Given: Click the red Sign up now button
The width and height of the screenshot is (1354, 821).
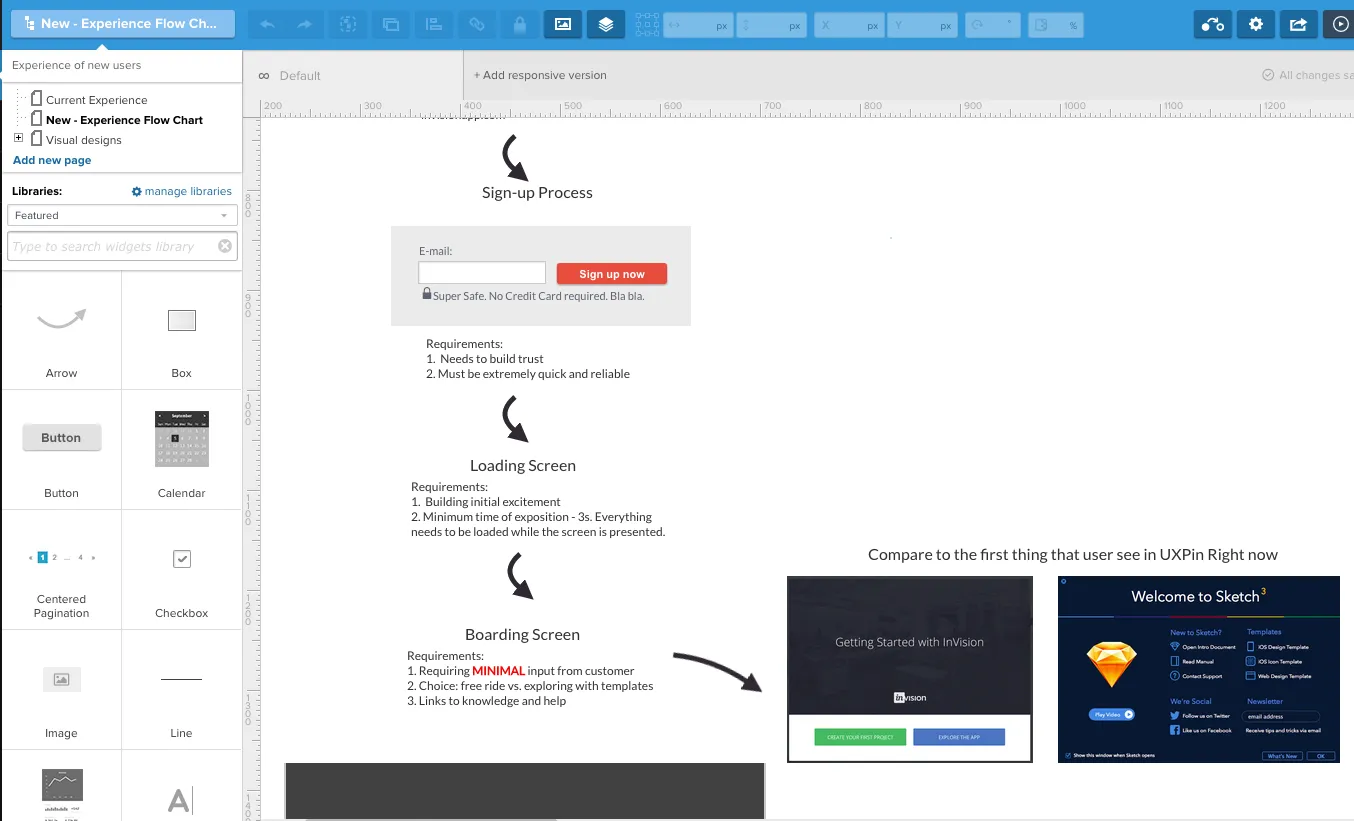Looking at the screenshot, I should 611,274.
